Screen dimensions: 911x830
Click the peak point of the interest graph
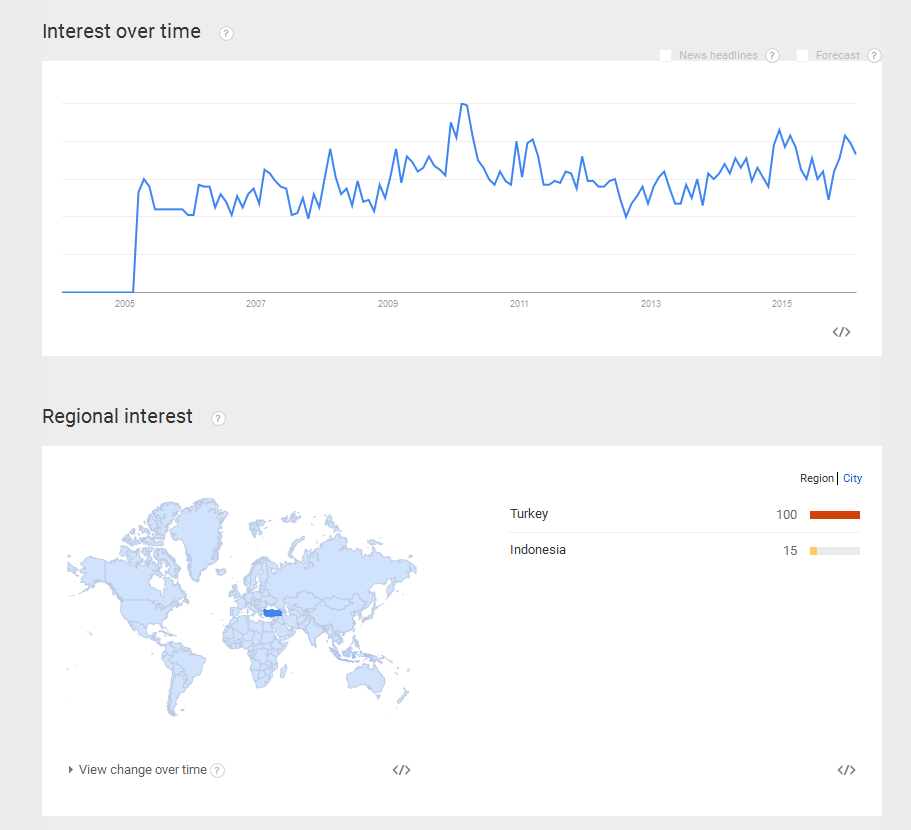click(464, 104)
